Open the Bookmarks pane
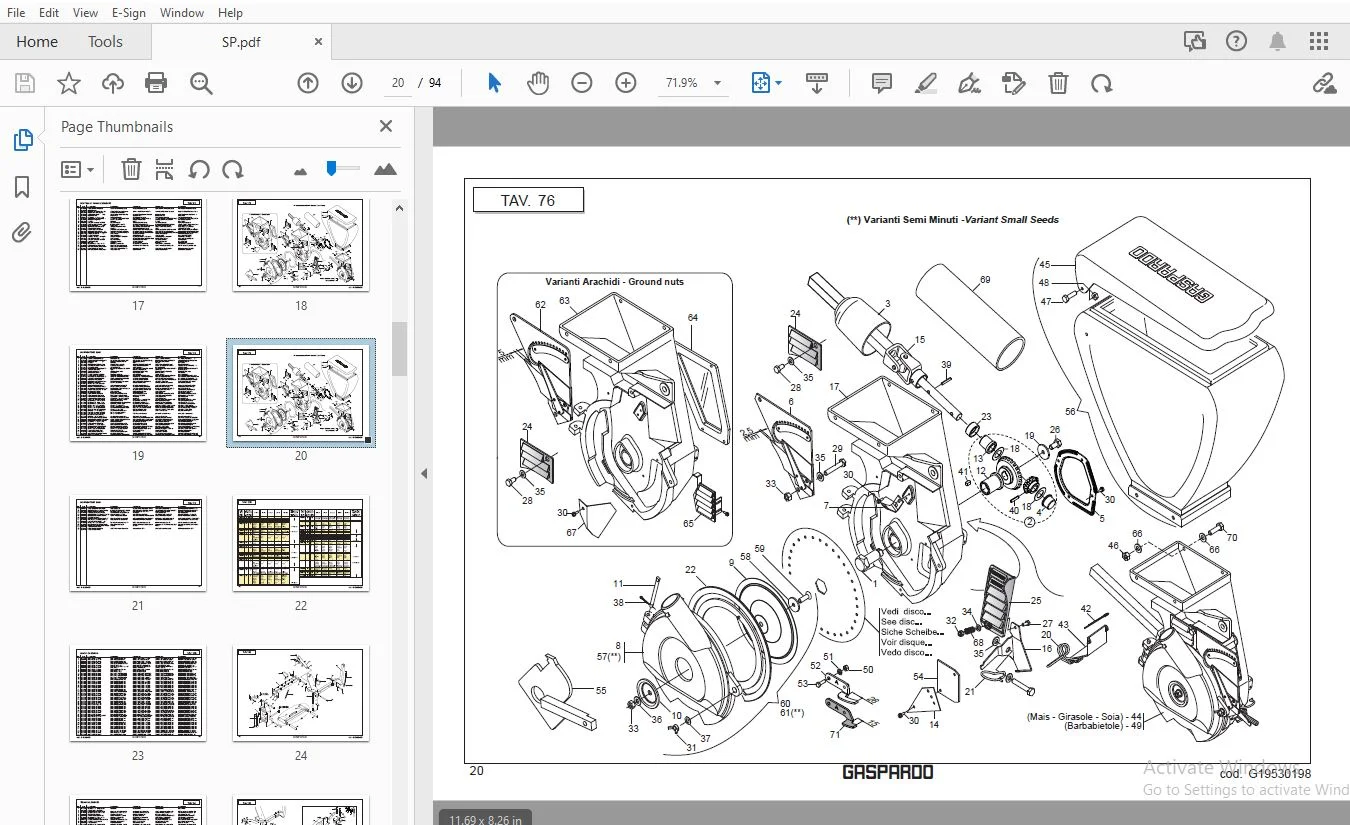Viewport: 1350px width, 825px height. tap(22, 187)
